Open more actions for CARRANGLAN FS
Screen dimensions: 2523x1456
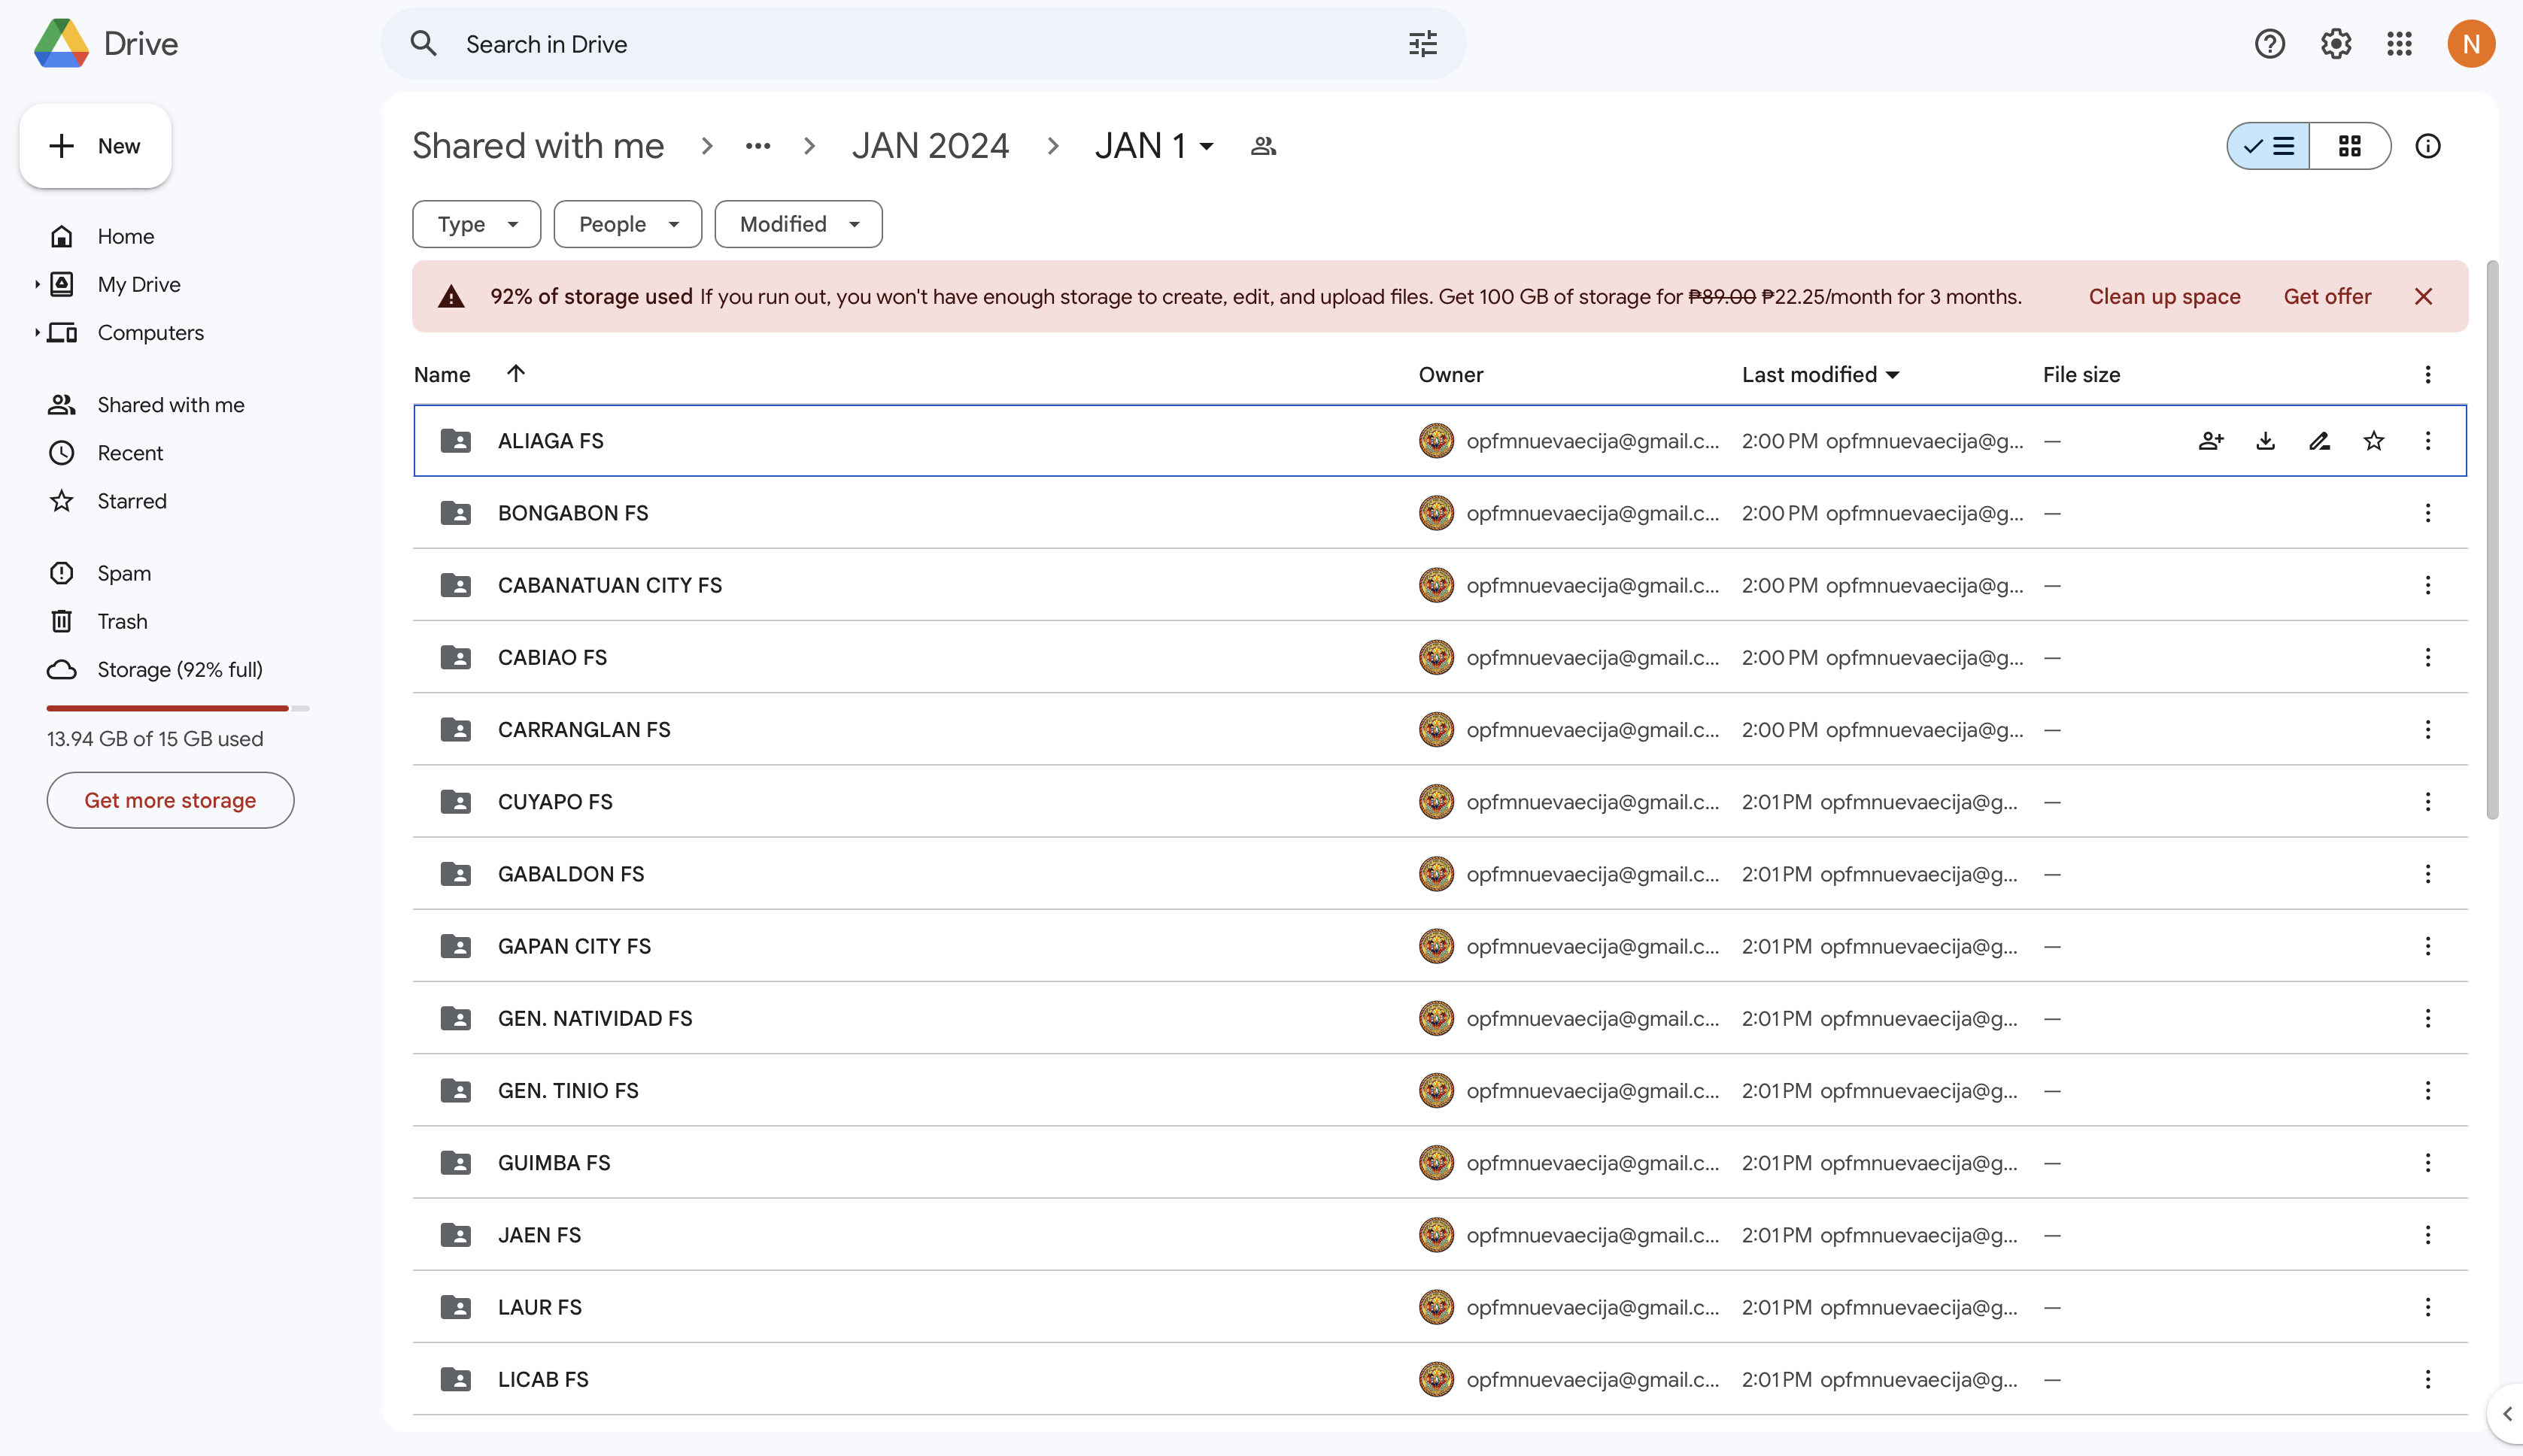[x=2427, y=729]
